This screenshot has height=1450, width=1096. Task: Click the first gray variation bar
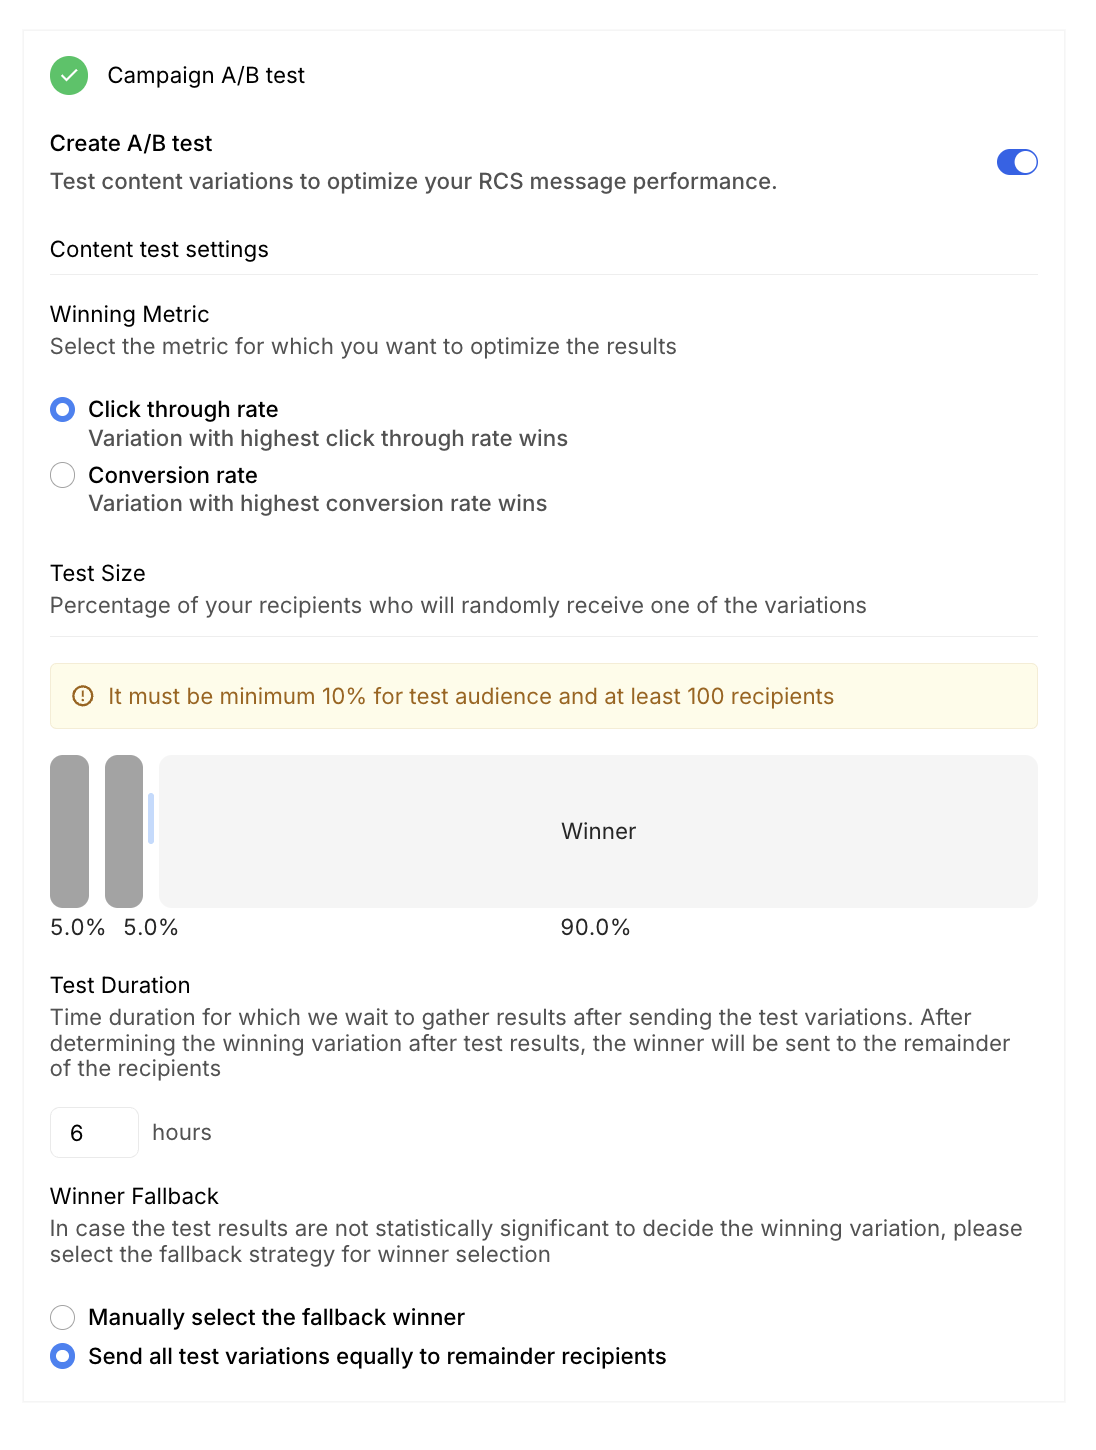70,831
